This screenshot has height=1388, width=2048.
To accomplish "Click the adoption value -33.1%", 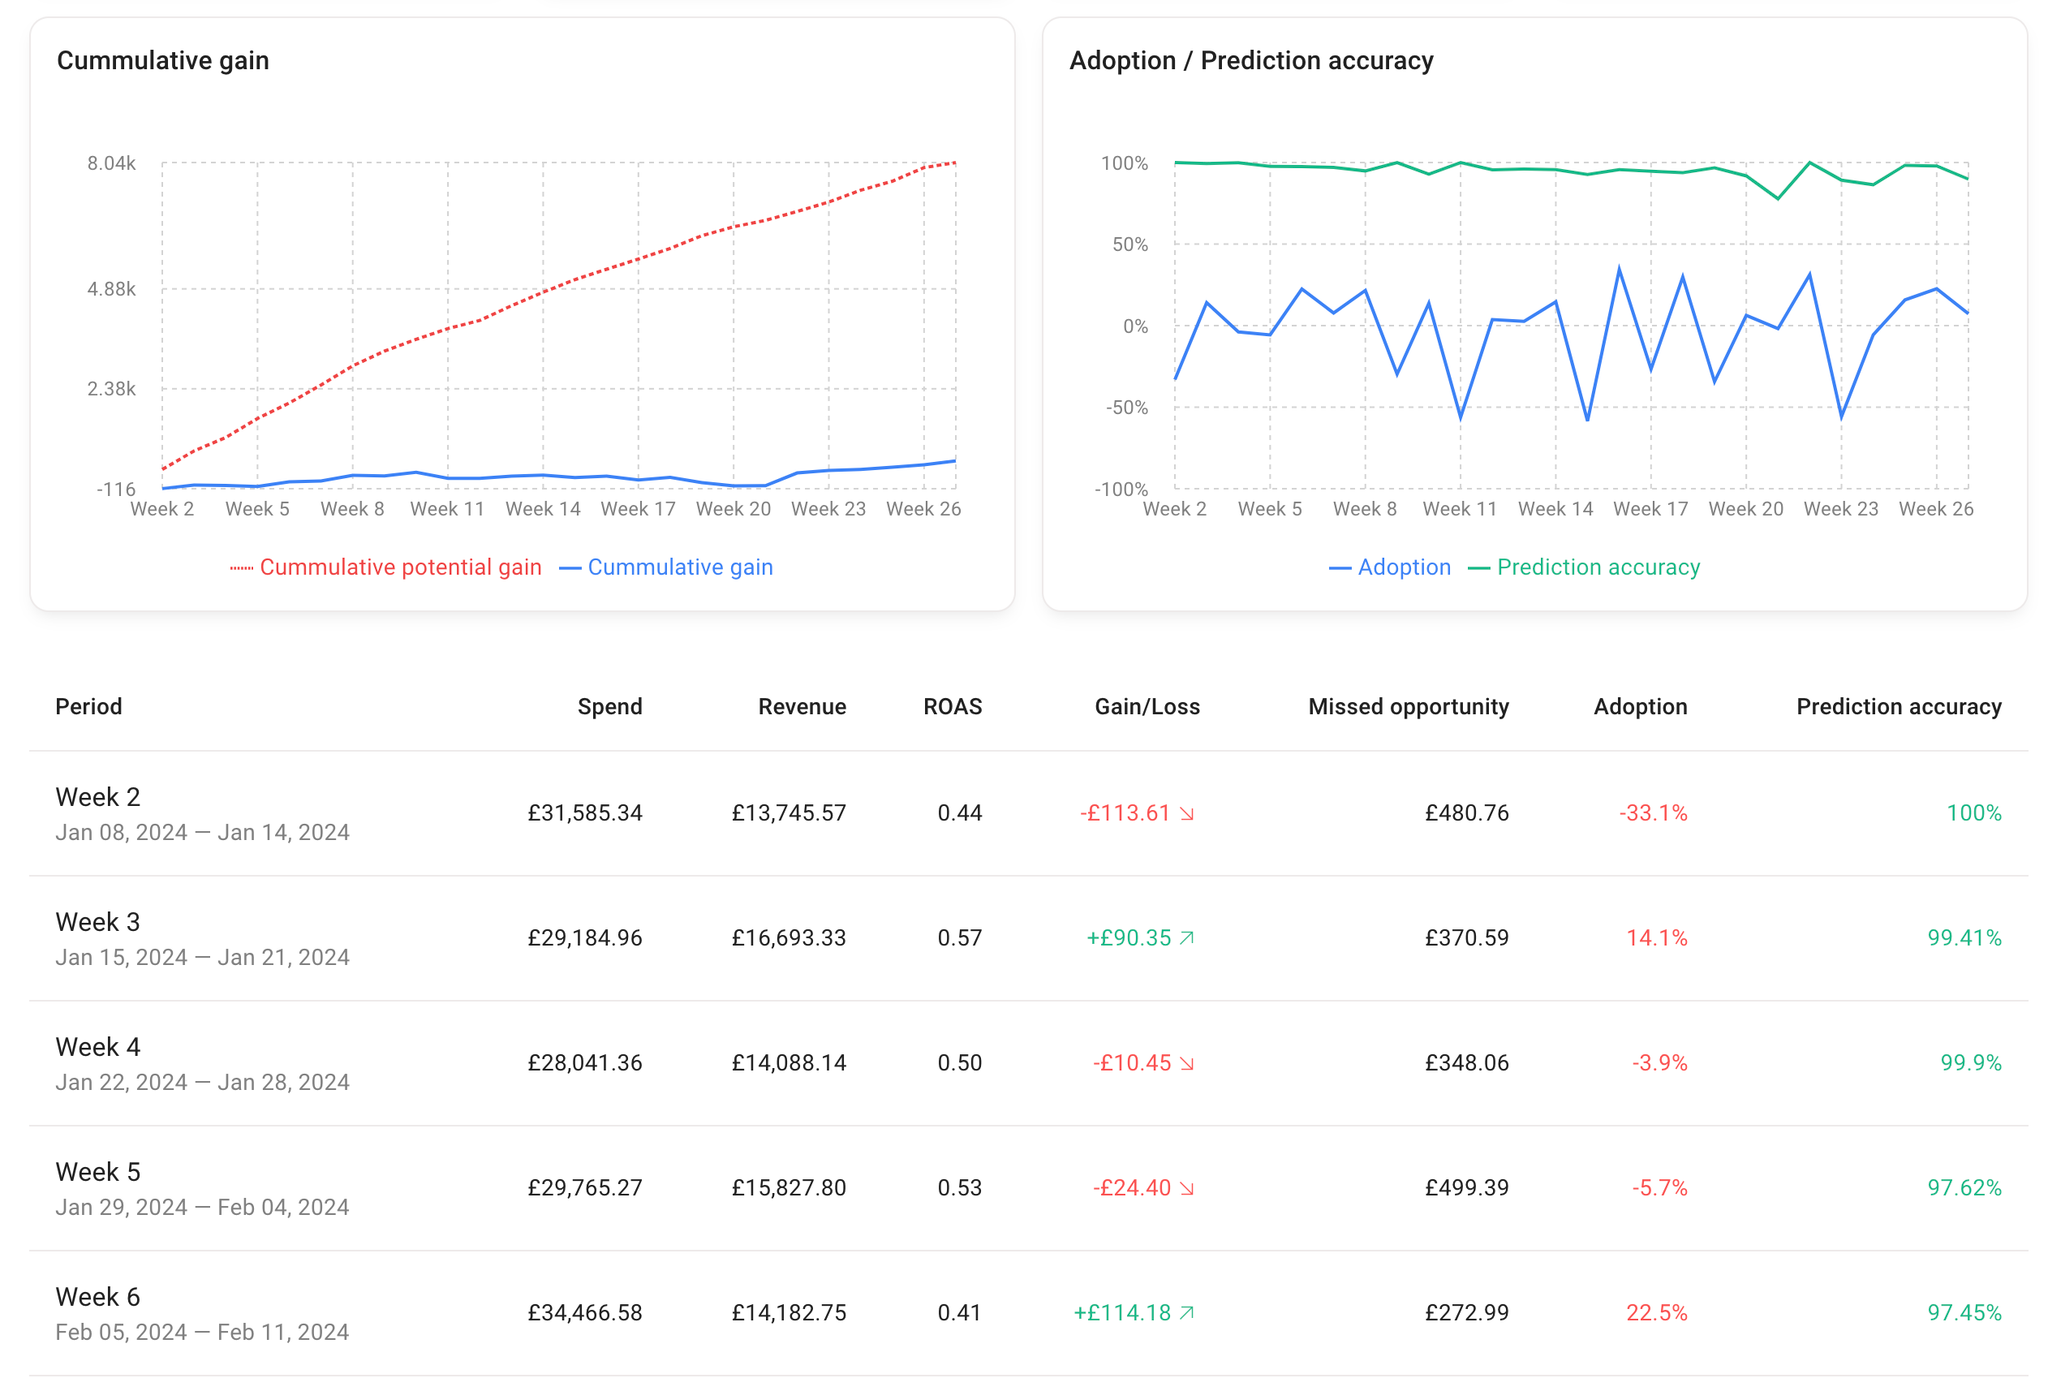I will (1654, 813).
